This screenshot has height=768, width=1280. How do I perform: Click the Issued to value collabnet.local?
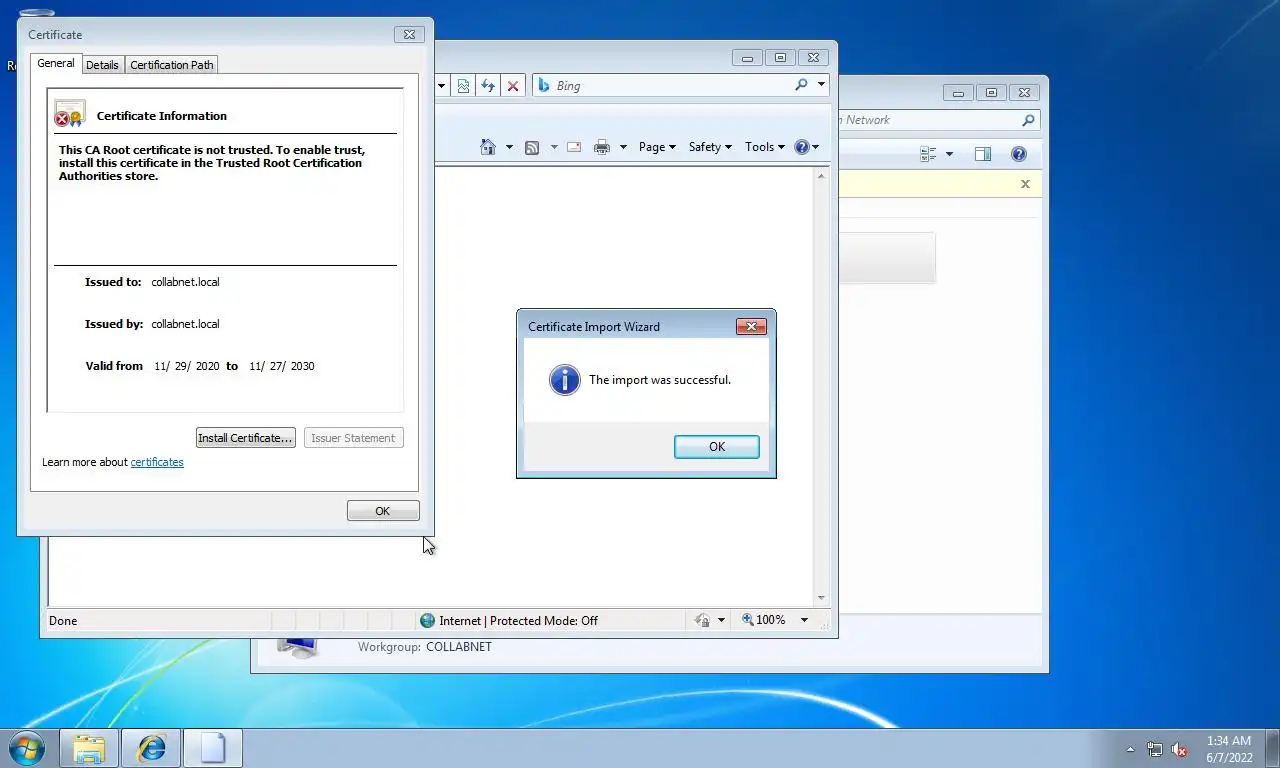coord(185,282)
